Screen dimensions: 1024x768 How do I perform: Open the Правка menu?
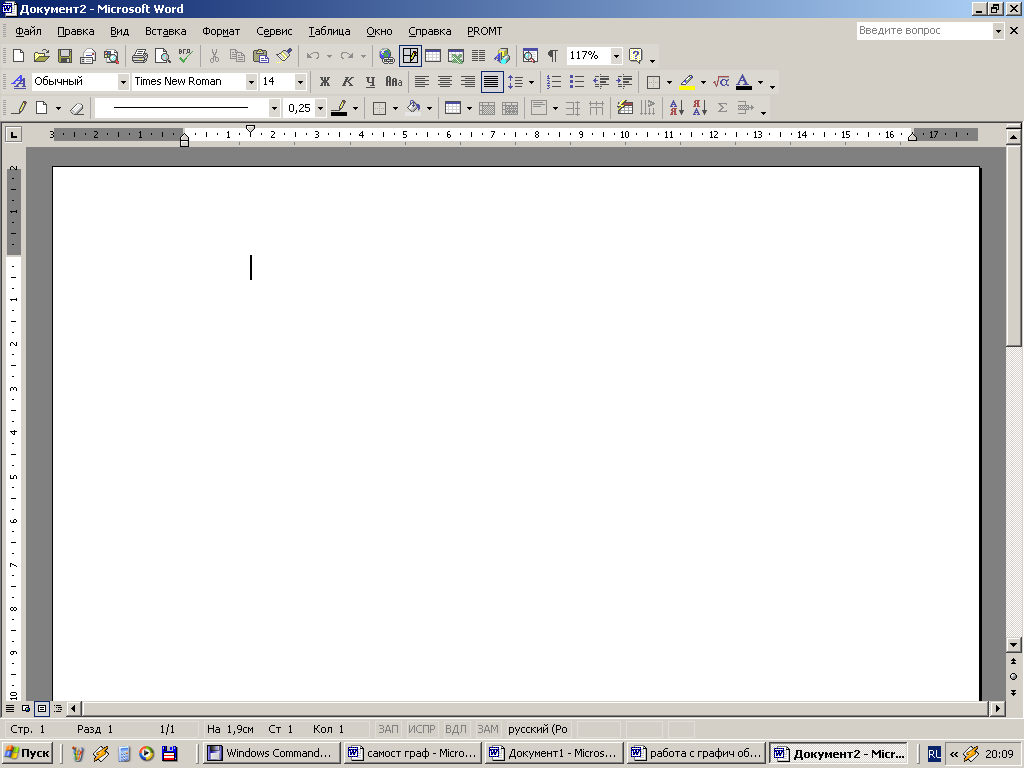point(76,31)
